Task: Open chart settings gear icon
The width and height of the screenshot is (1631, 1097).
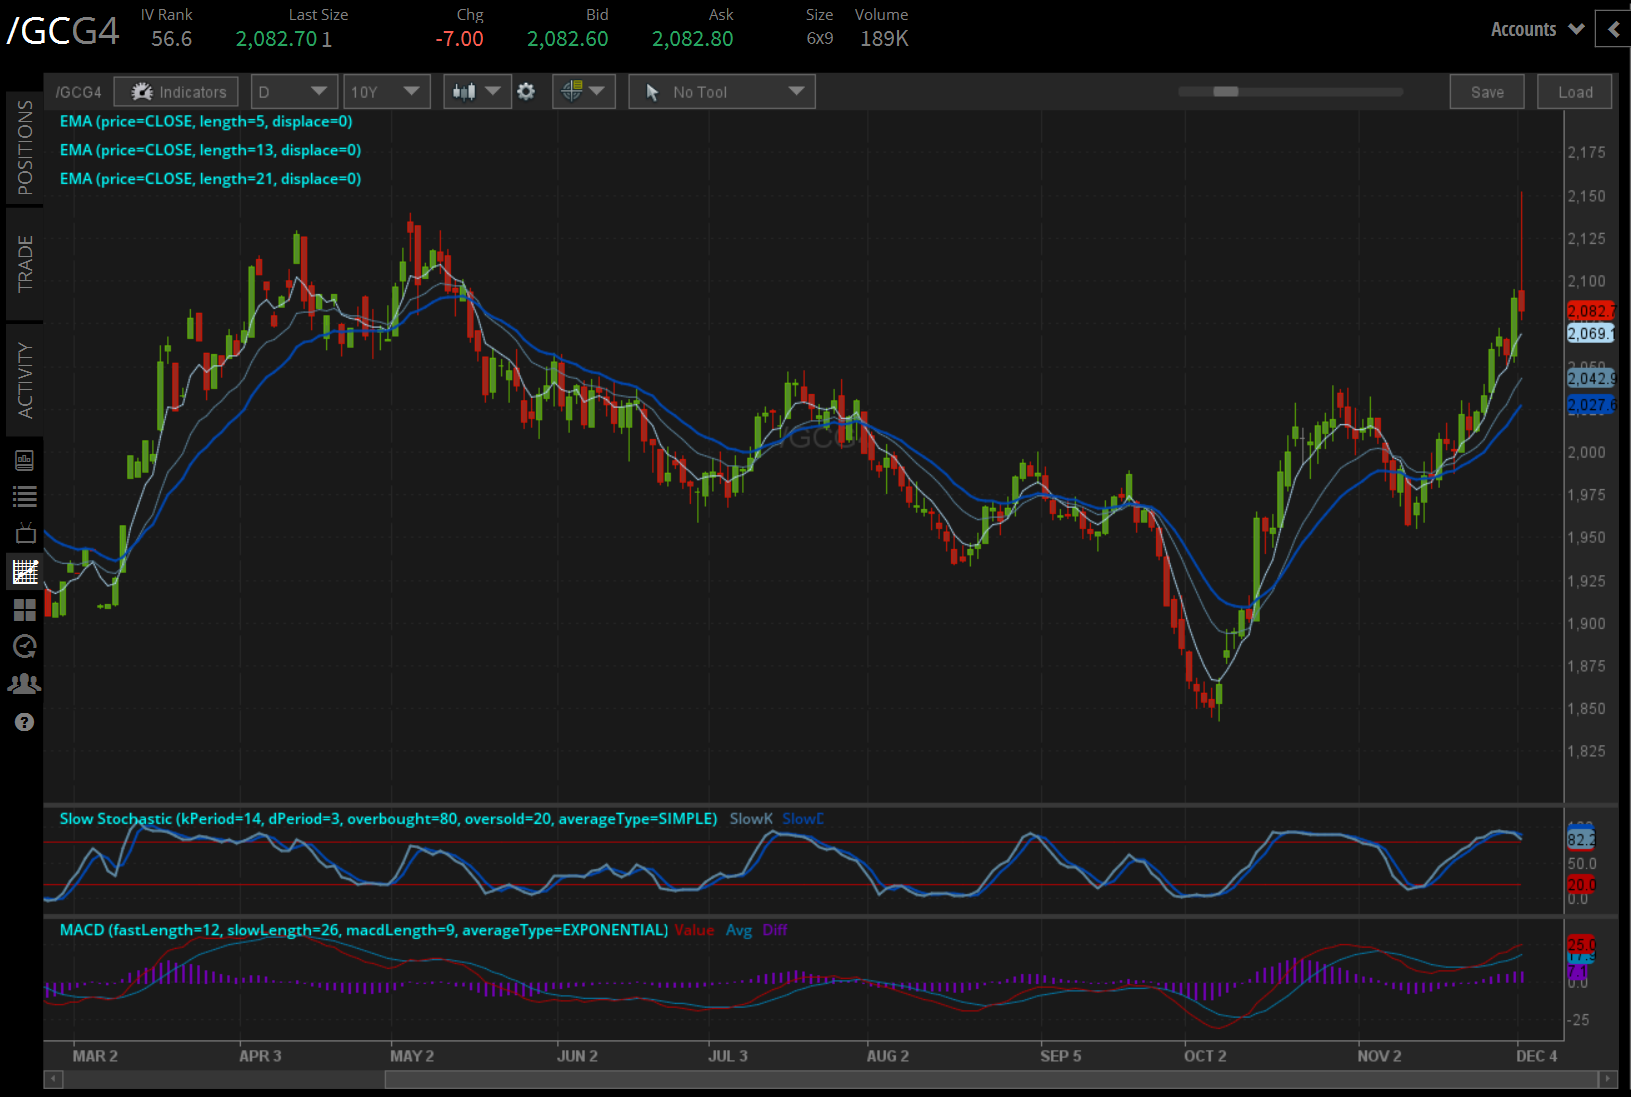Action: coord(526,92)
